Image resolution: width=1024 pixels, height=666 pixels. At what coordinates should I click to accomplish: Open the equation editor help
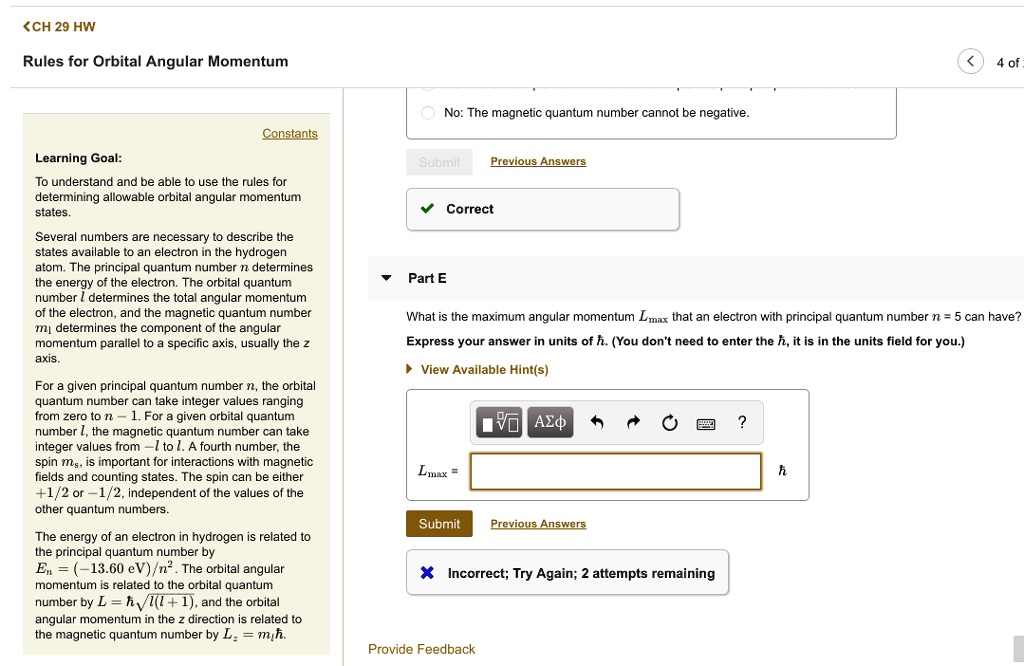click(742, 422)
